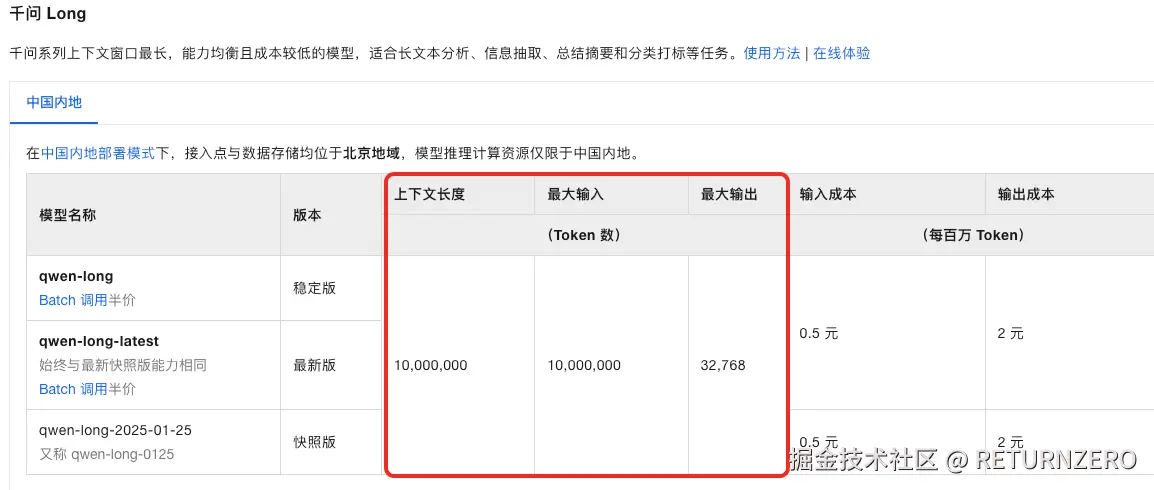The height and width of the screenshot is (490, 1154).
Task: Click the 始终与最新快照版能力相同 description
Action: (123, 366)
